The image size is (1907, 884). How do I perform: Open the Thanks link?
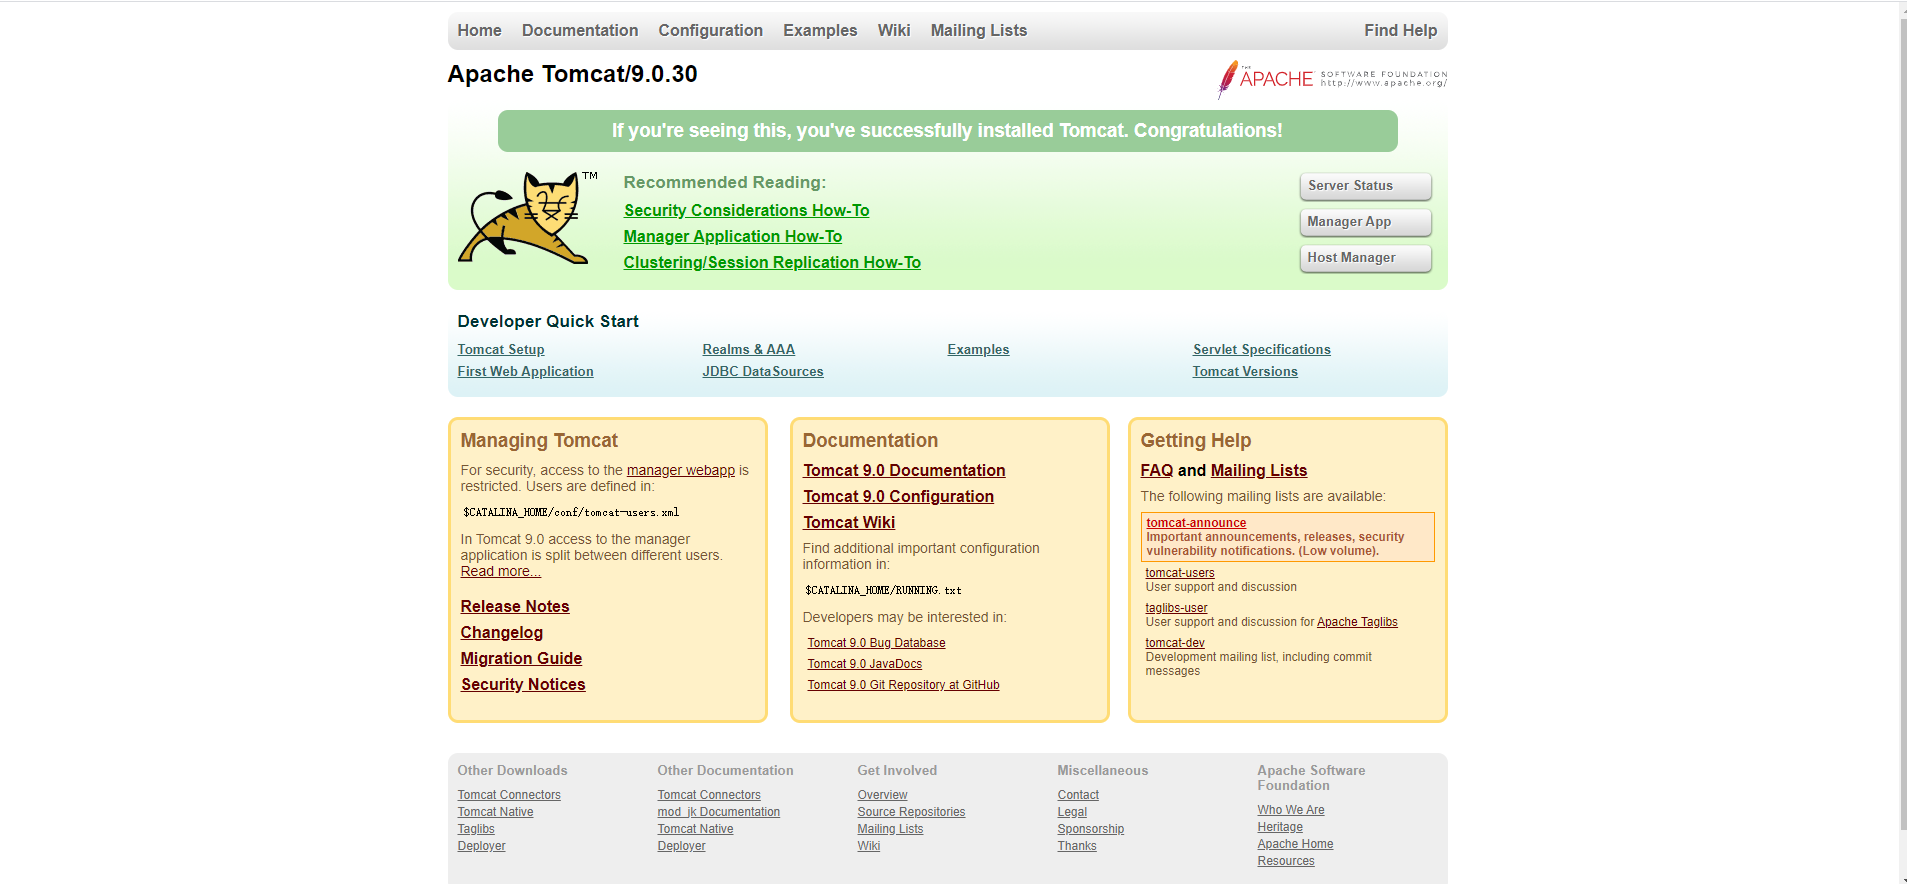click(x=1077, y=846)
